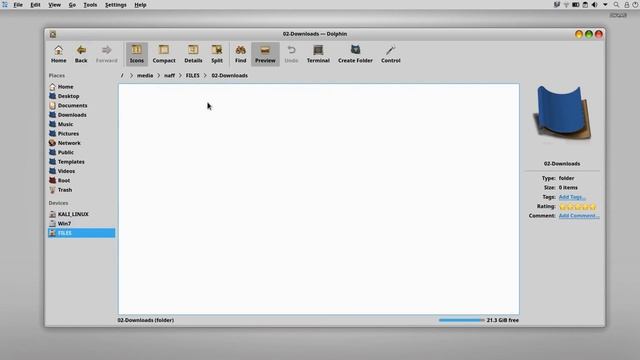Open Trash in the Places panel
The height and width of the screenshot is (360, 640).
81,190
